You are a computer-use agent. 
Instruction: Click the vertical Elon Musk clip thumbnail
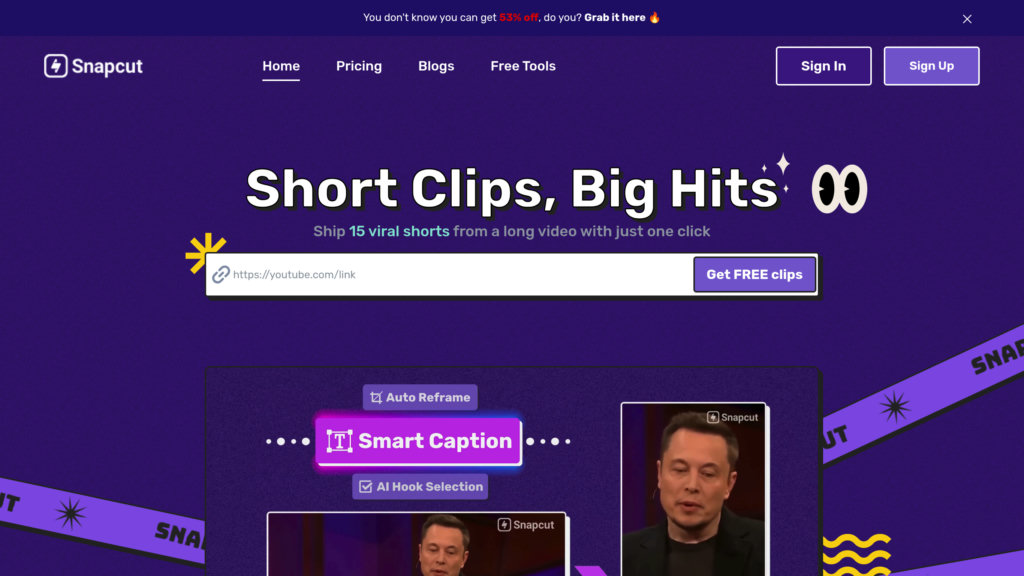[693, 489]
